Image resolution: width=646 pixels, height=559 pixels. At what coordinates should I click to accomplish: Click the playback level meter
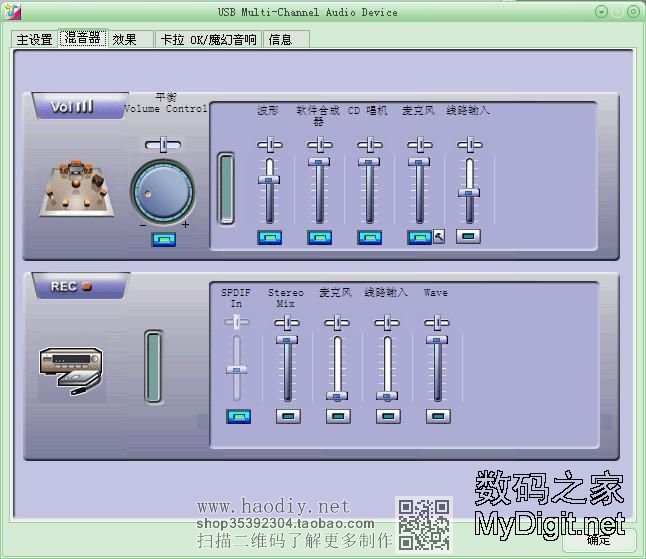point(226,189)
